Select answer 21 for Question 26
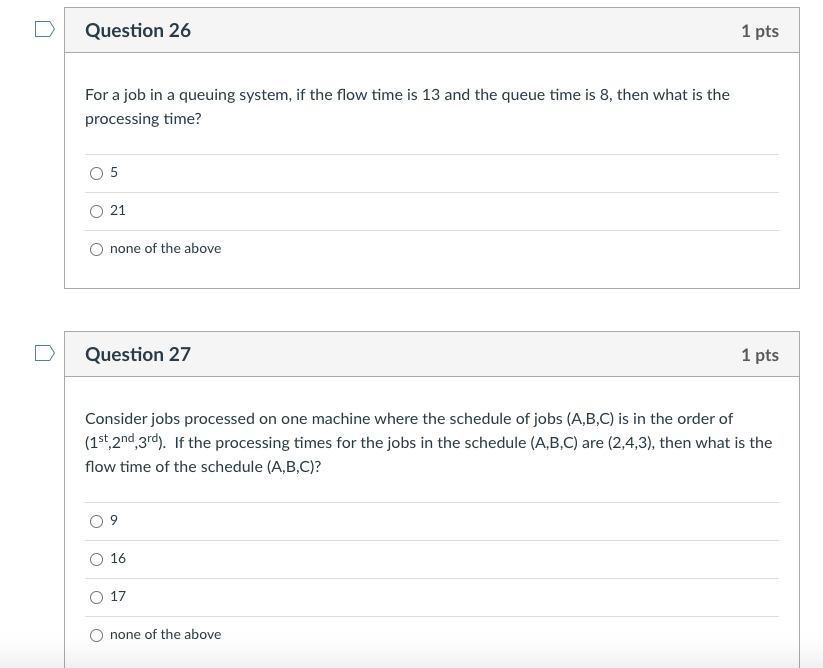Image resolution: width=823 pixels, height=668 pixels. [x=97, y=211]
